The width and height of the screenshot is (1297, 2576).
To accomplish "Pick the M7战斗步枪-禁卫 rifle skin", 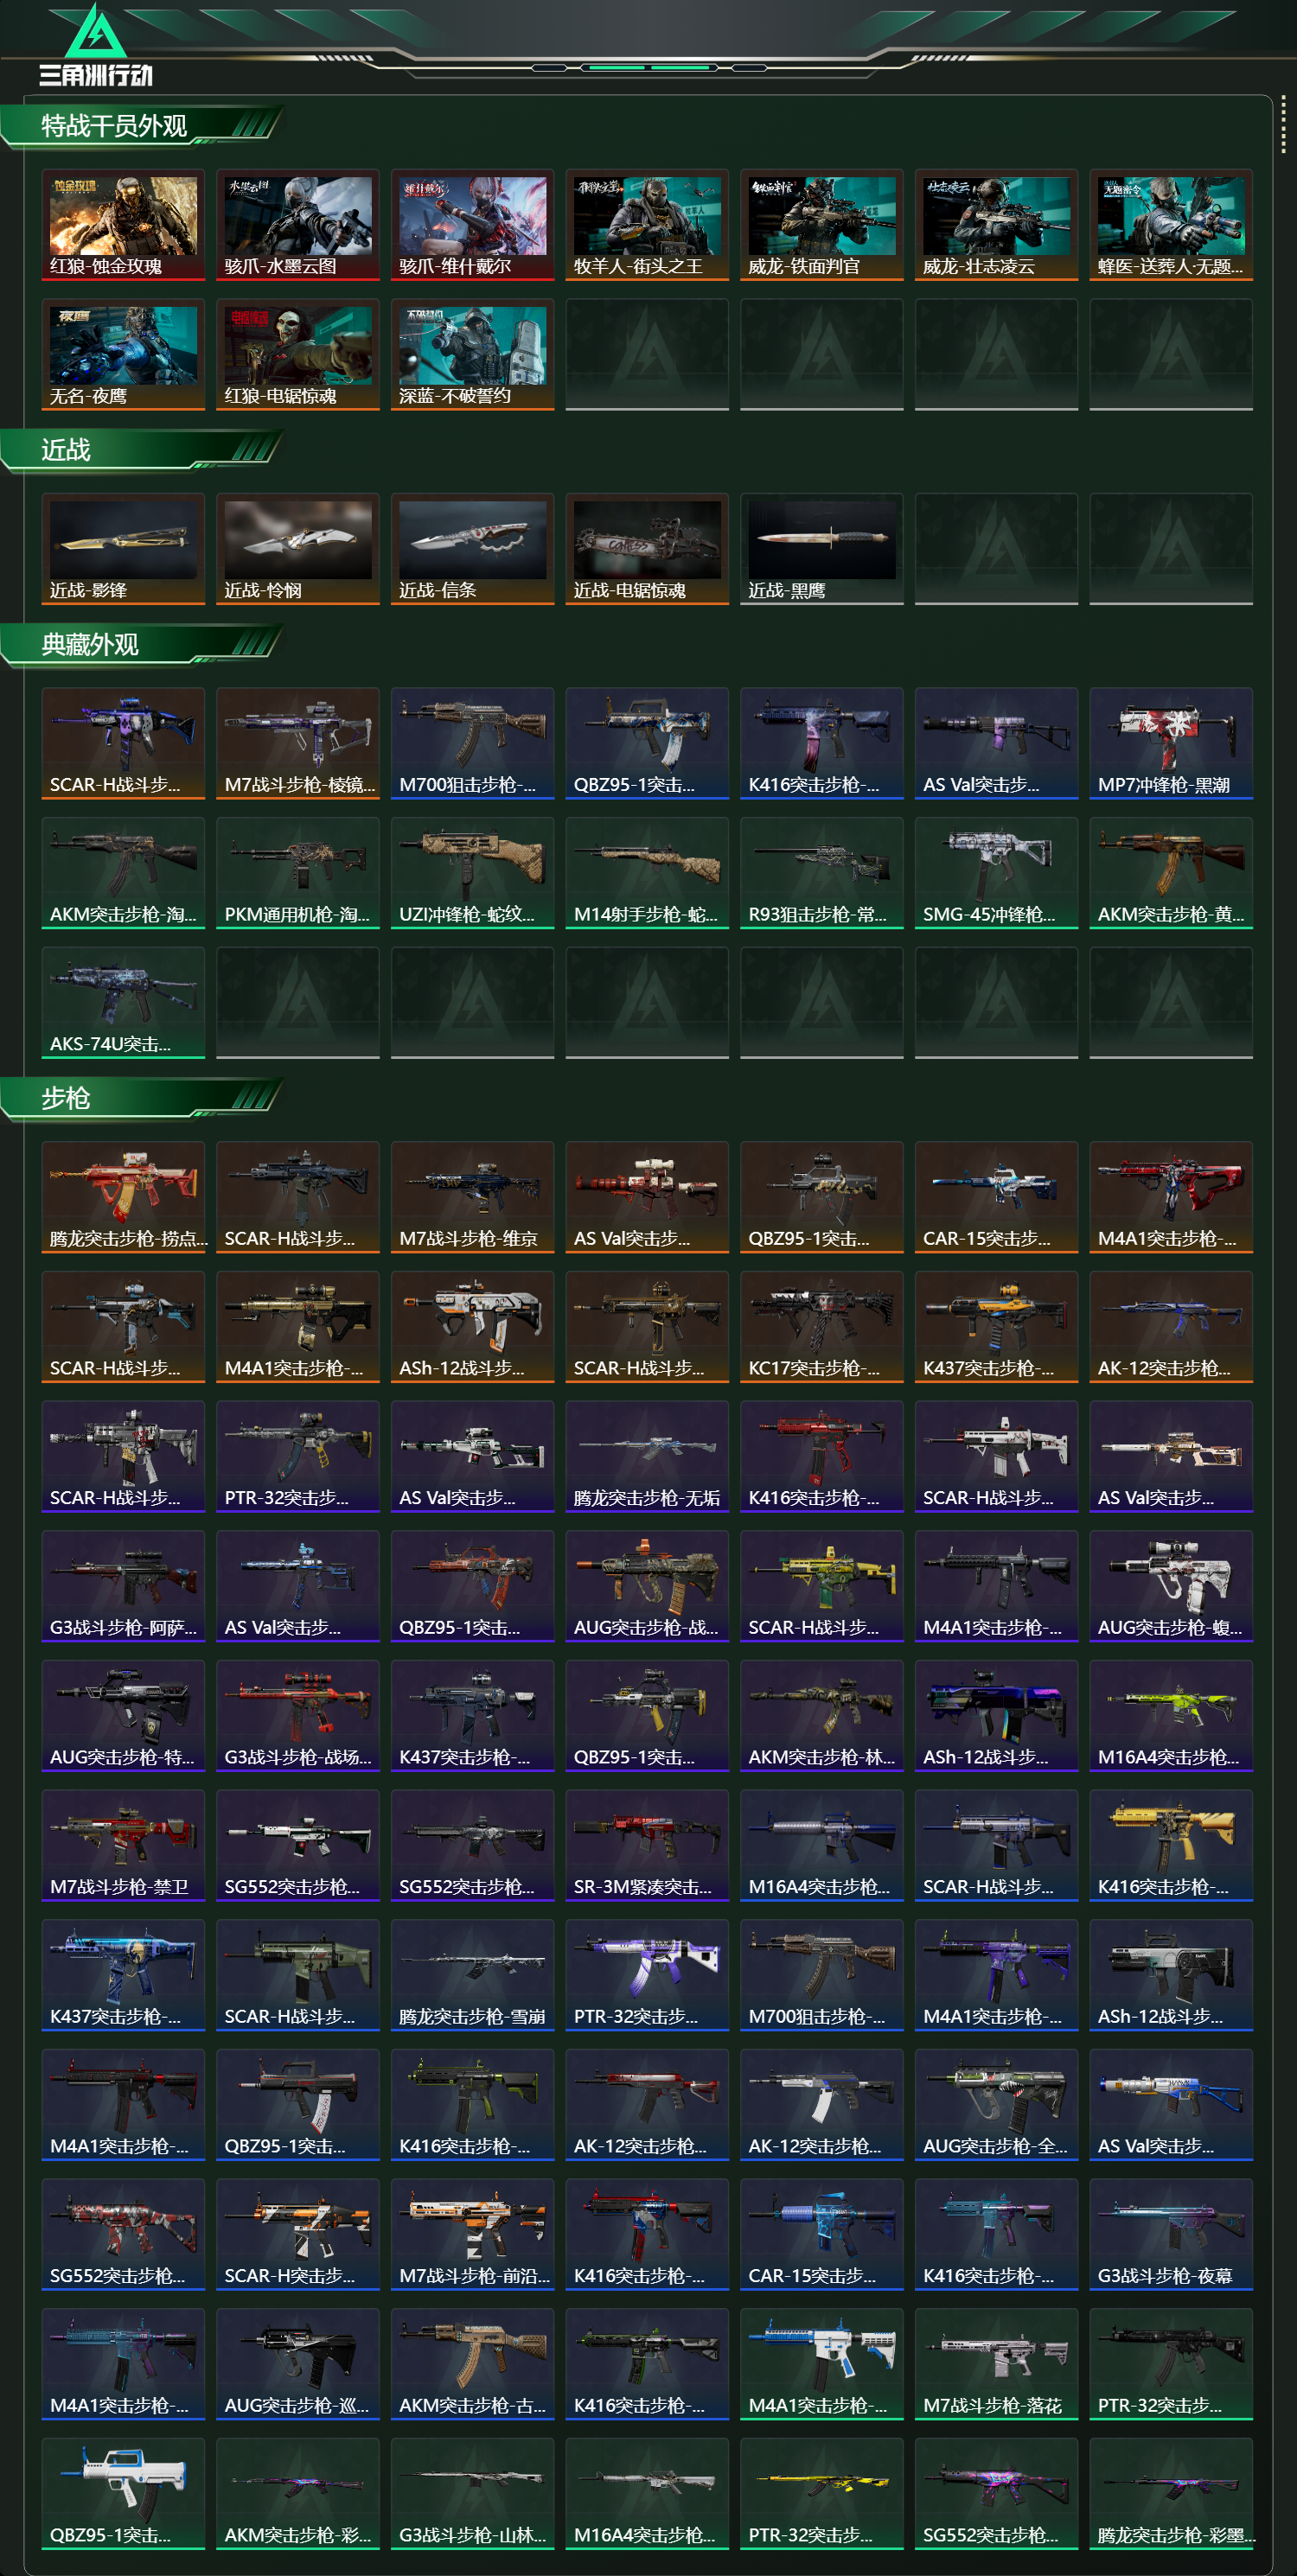I will tap(123, 1845).
